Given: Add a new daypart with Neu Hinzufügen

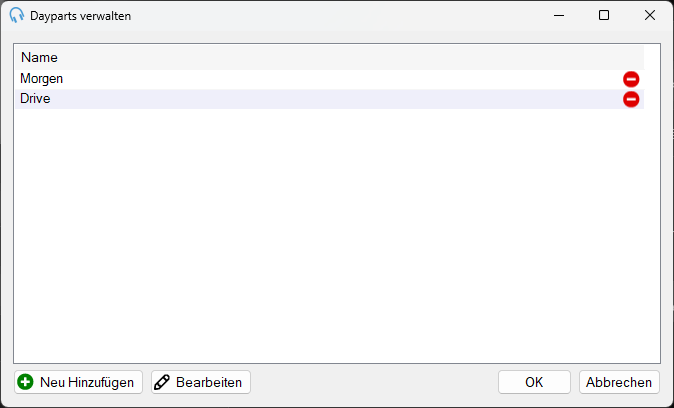Looking at the screenshot, I should point(78,382).
